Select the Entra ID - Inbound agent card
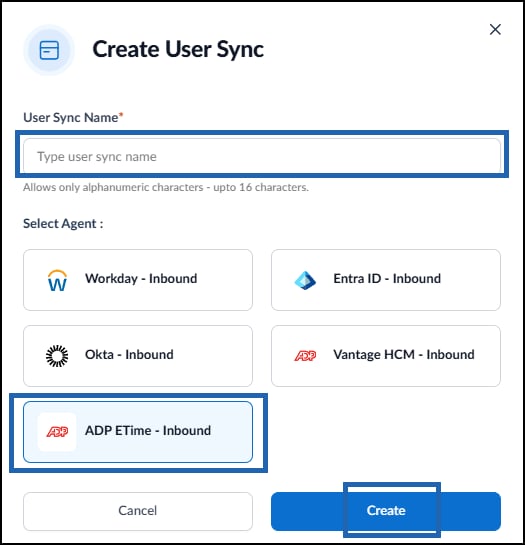525x545 pixels. click(x=386, y=280)
